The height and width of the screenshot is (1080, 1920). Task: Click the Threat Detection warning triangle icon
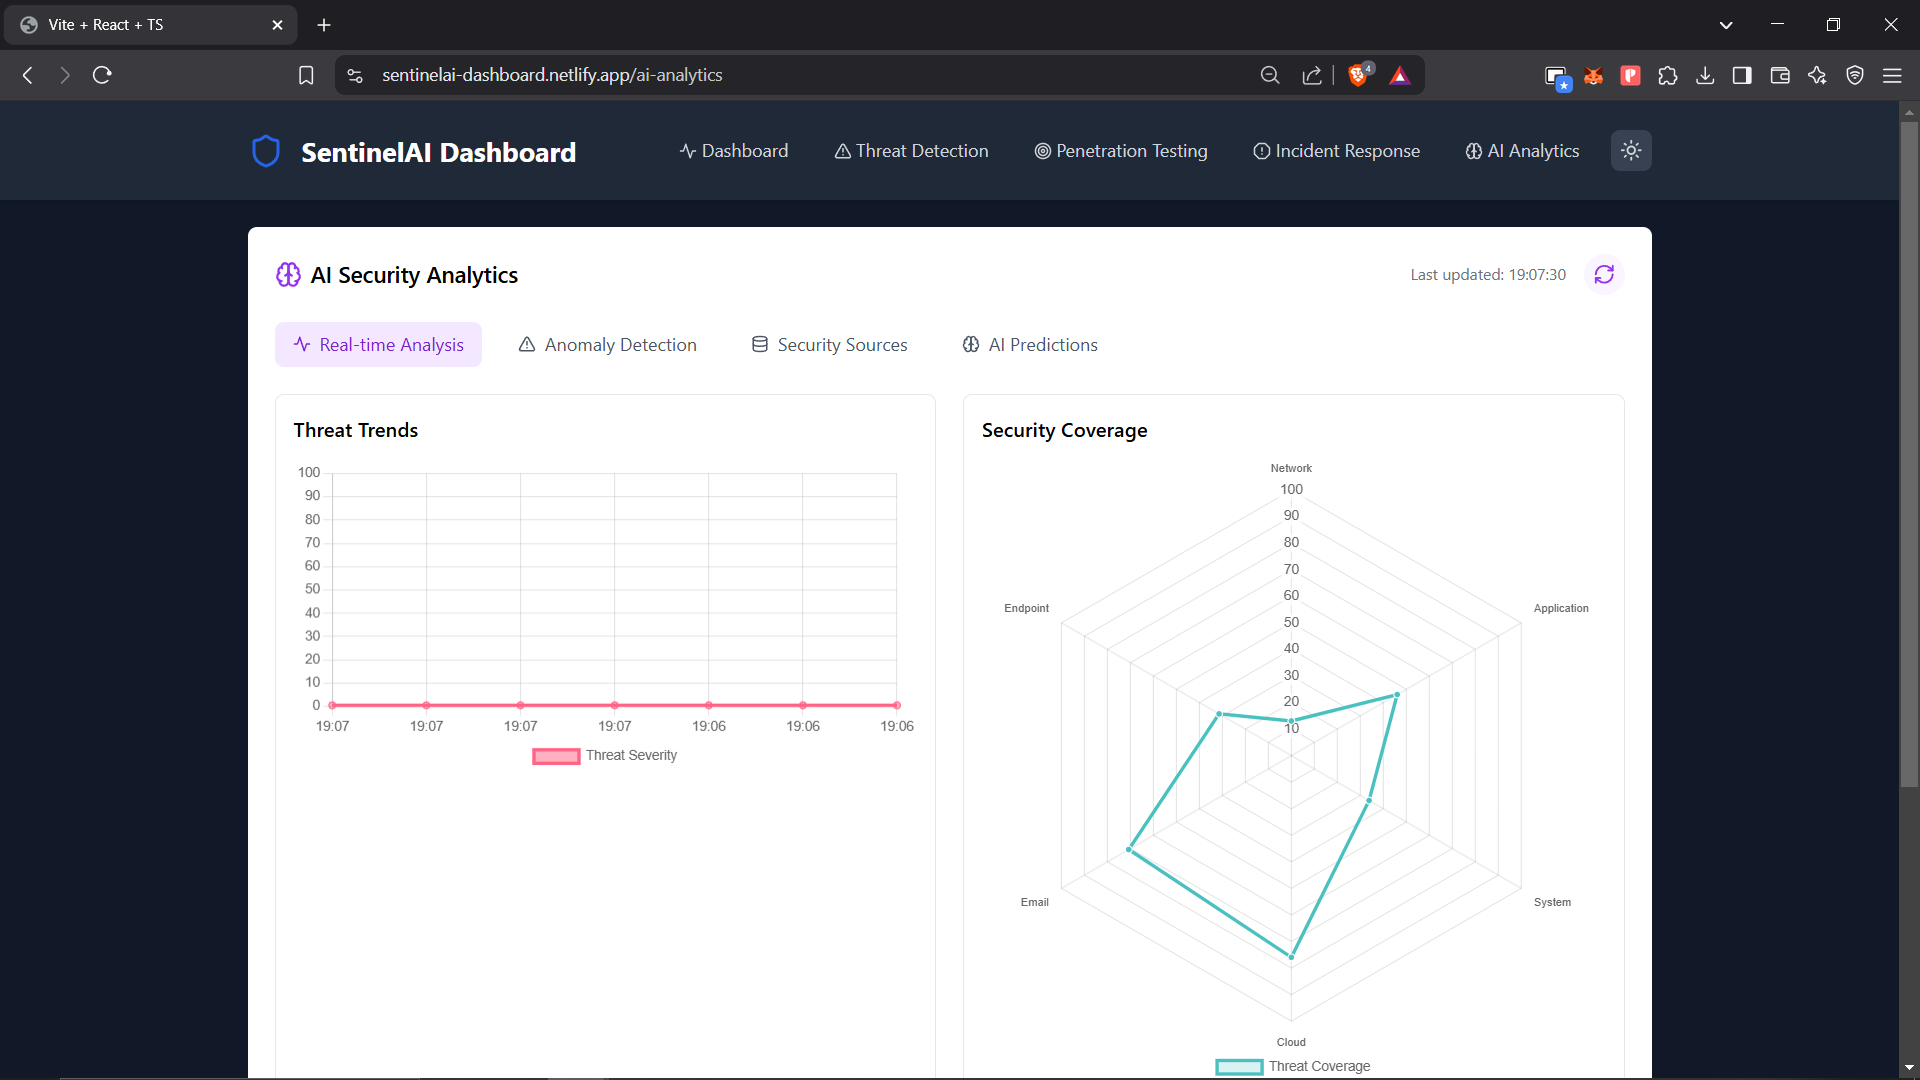point(842,151)
